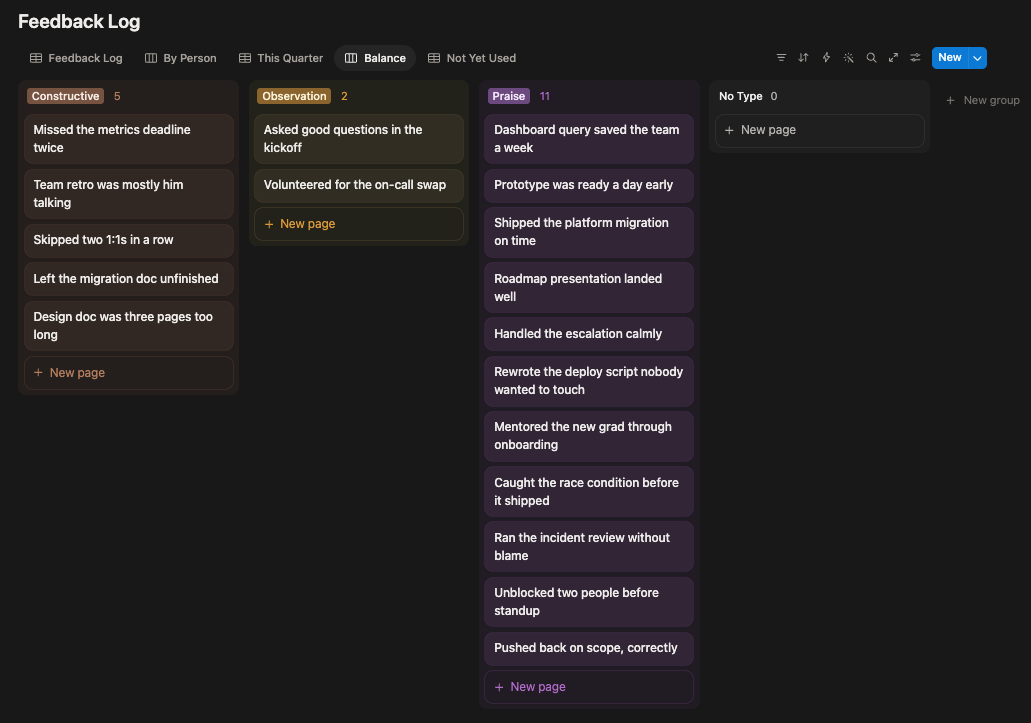
Task: Open card Team retro was mostly him talking
Action: click(129, 194)
